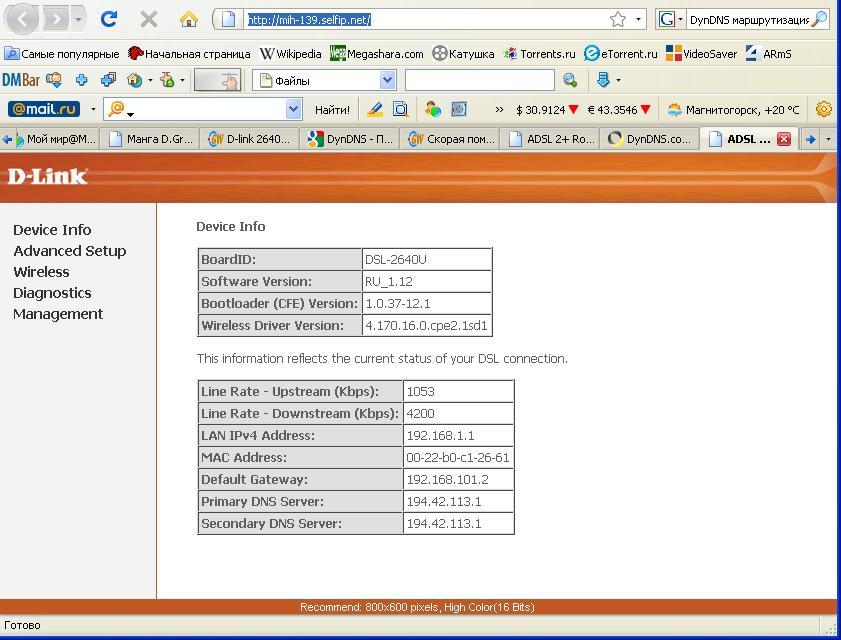The height and width of the screenshot is (640, 841).
Task: Open the Катушка bookmark
Action: 463,54
